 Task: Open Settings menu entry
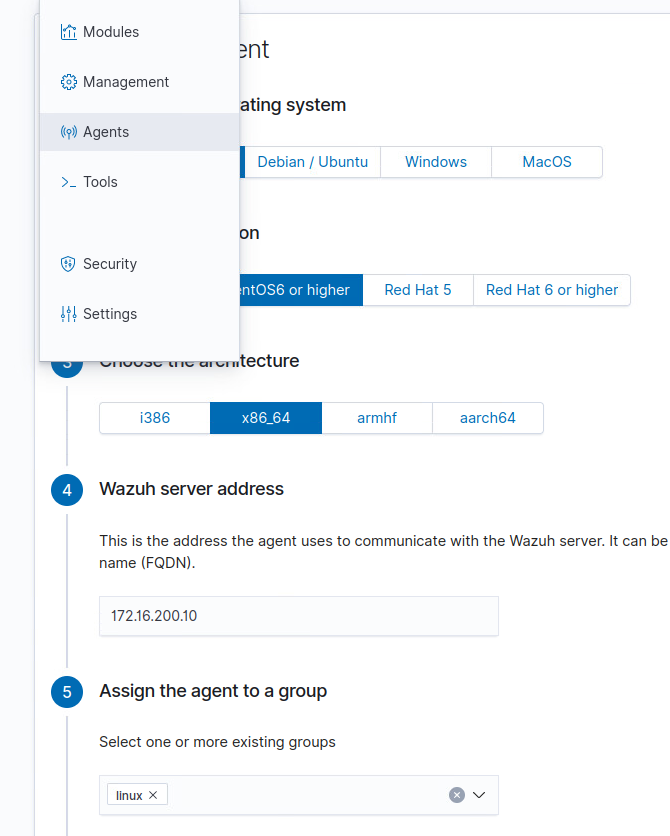110,314
